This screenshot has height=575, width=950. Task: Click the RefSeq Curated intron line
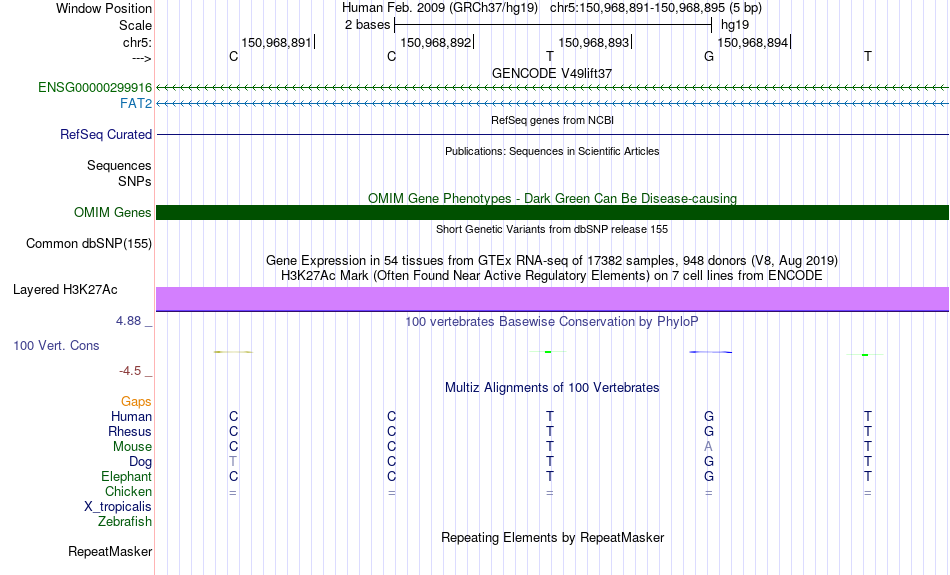(552, 135)
